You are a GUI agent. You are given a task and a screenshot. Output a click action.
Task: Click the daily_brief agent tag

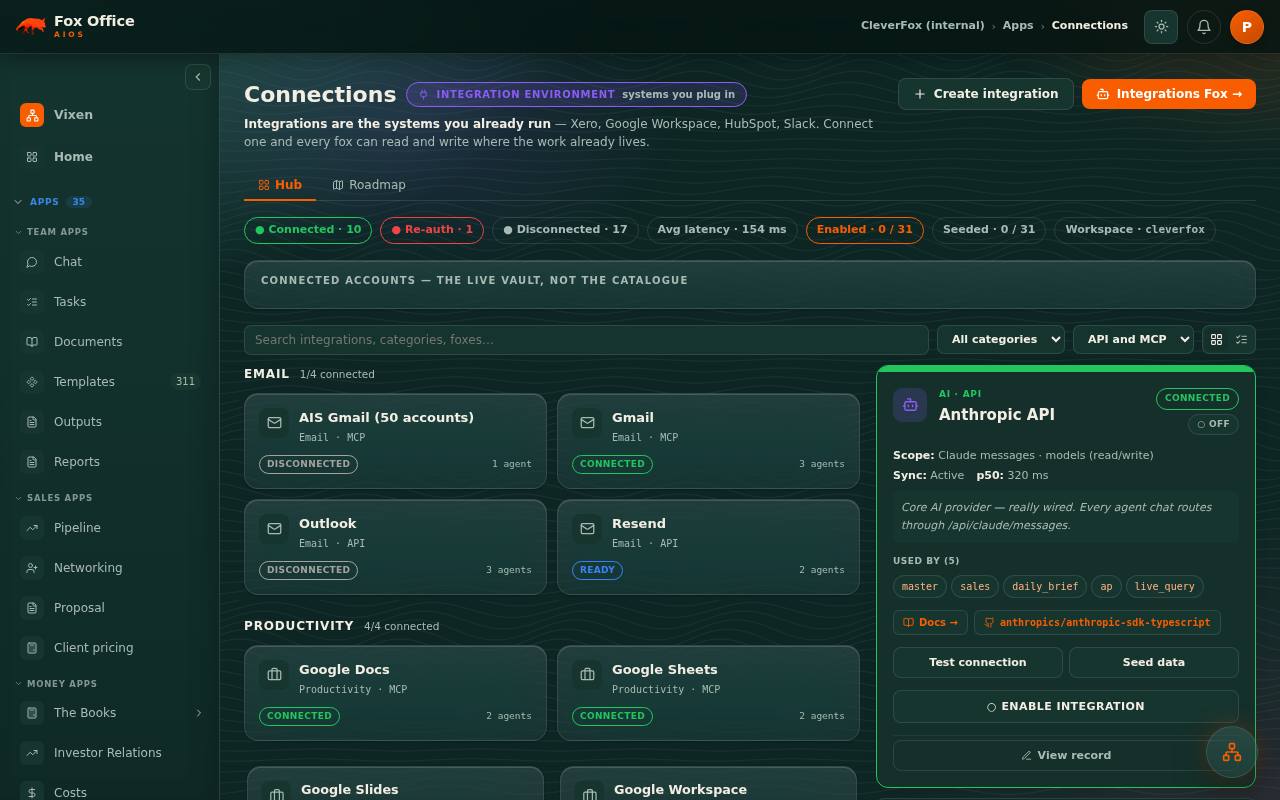[1045, 587]
